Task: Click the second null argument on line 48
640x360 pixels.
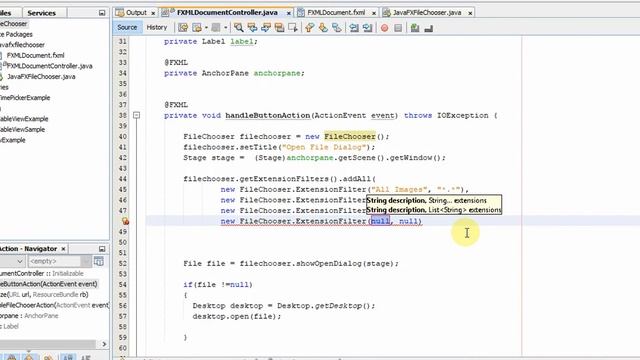Action: tap(409, 221)
